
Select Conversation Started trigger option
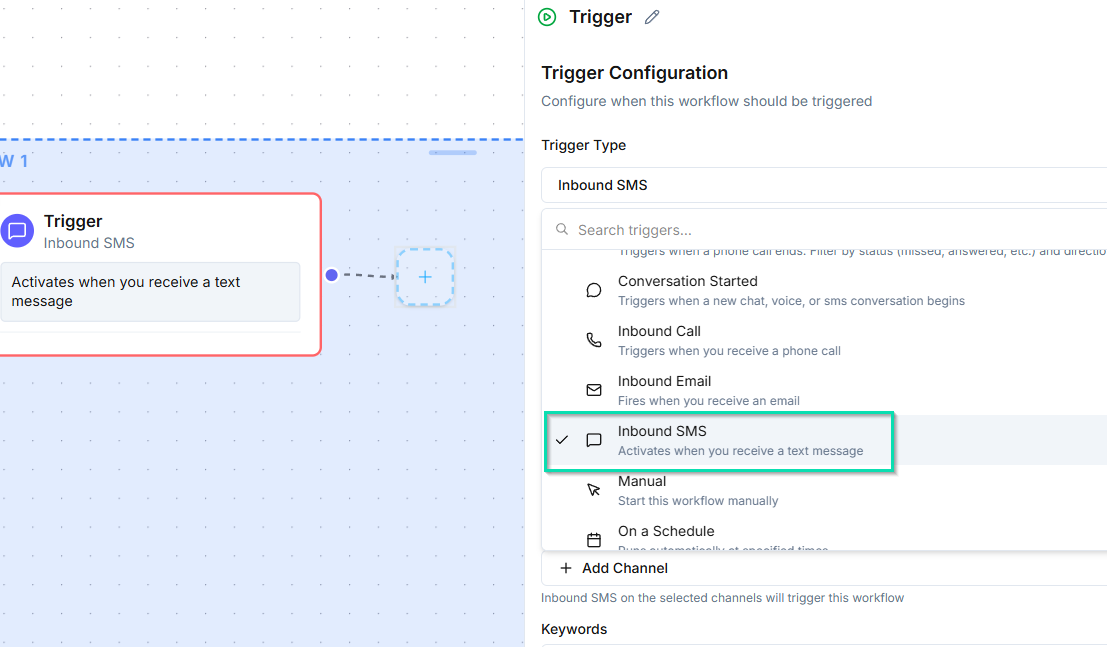click(824, 290)
